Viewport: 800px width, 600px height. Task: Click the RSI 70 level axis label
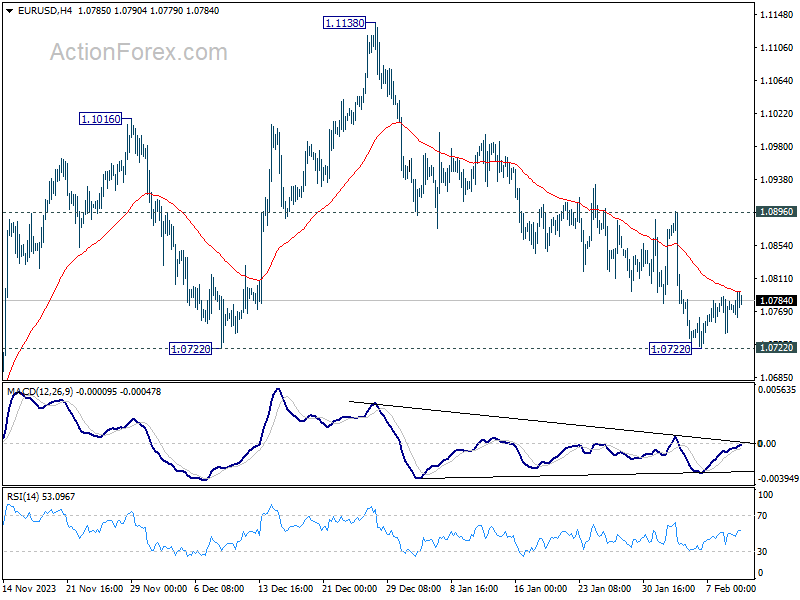pyautogui.click(x=762, y=516)
